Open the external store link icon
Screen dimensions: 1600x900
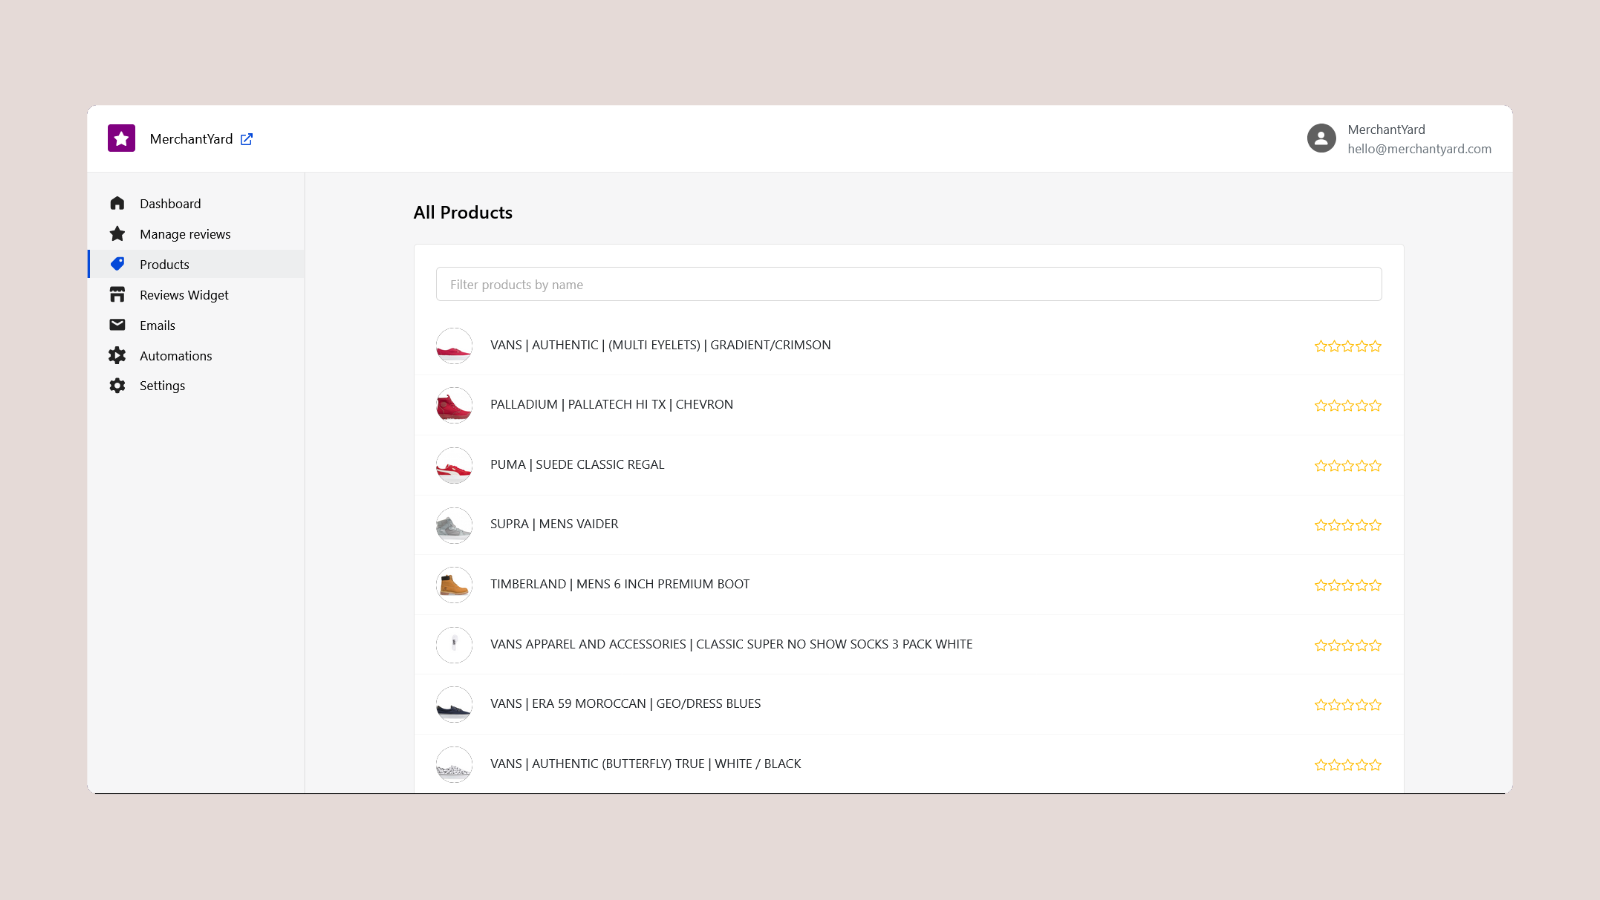tap(247, 139)
